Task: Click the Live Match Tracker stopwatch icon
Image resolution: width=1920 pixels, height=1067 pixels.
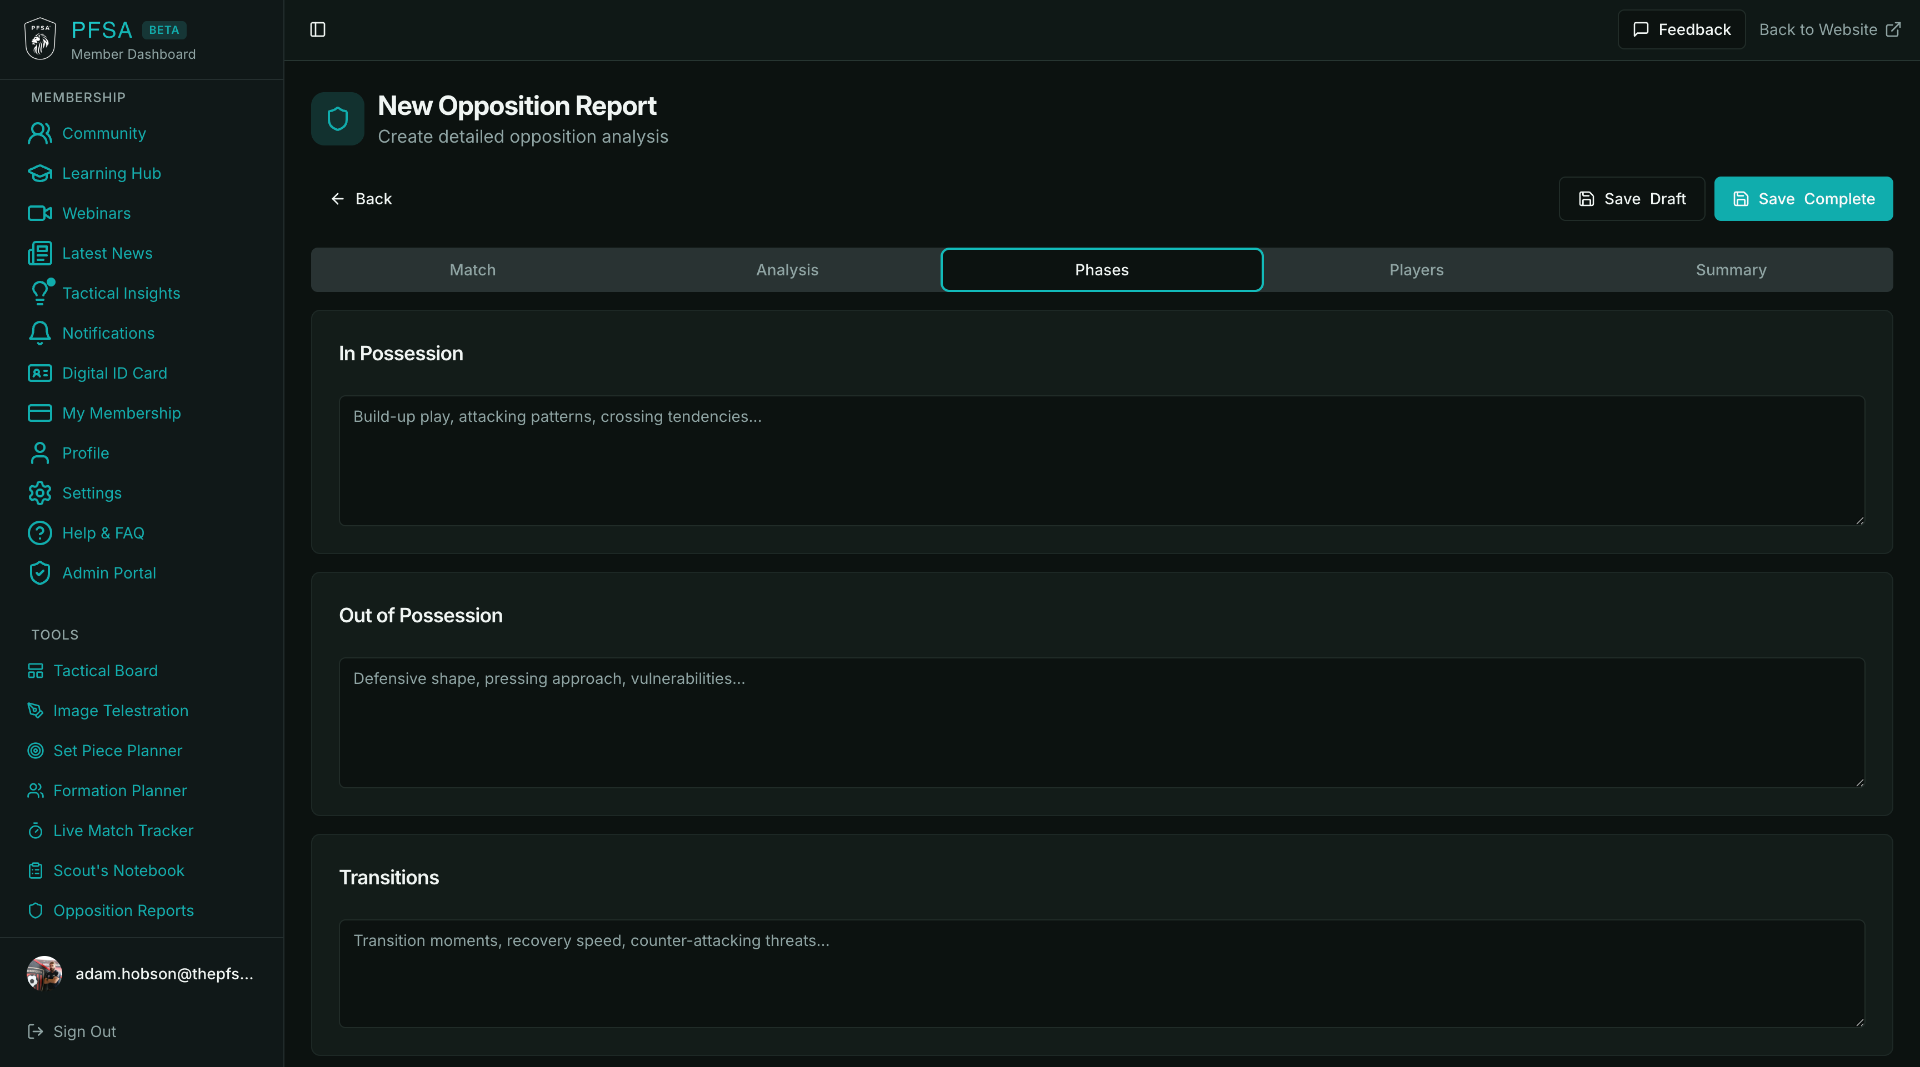Action: (x=36, y=831)
